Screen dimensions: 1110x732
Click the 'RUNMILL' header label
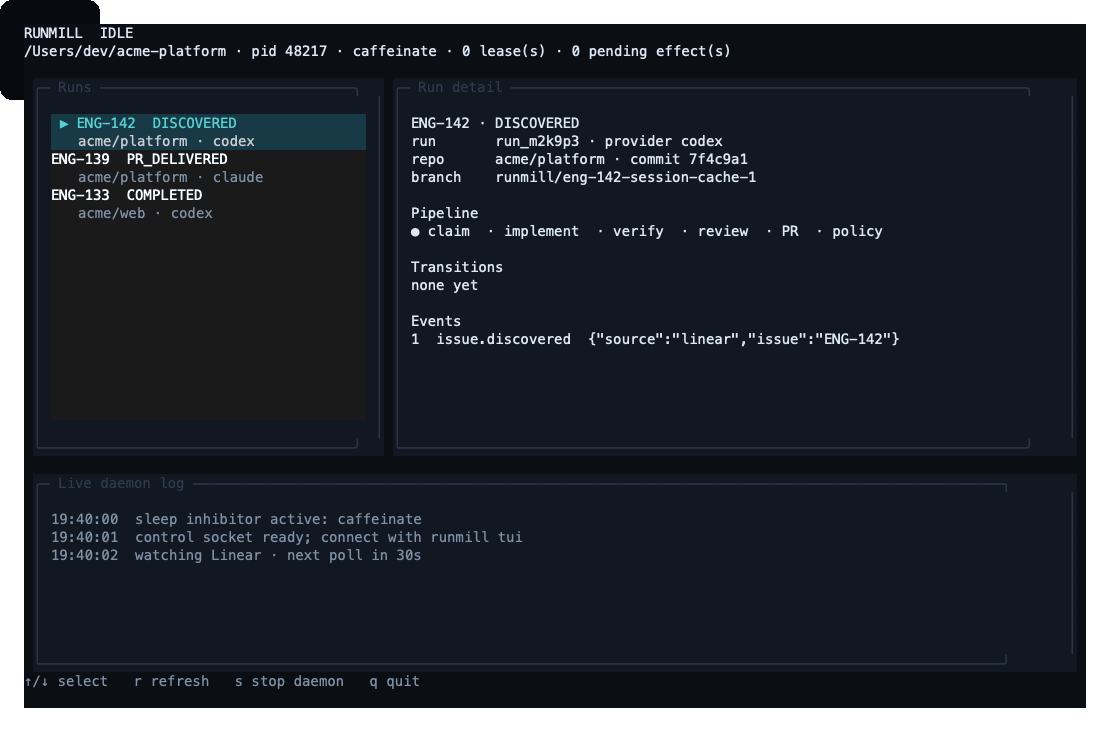(53, 33)
